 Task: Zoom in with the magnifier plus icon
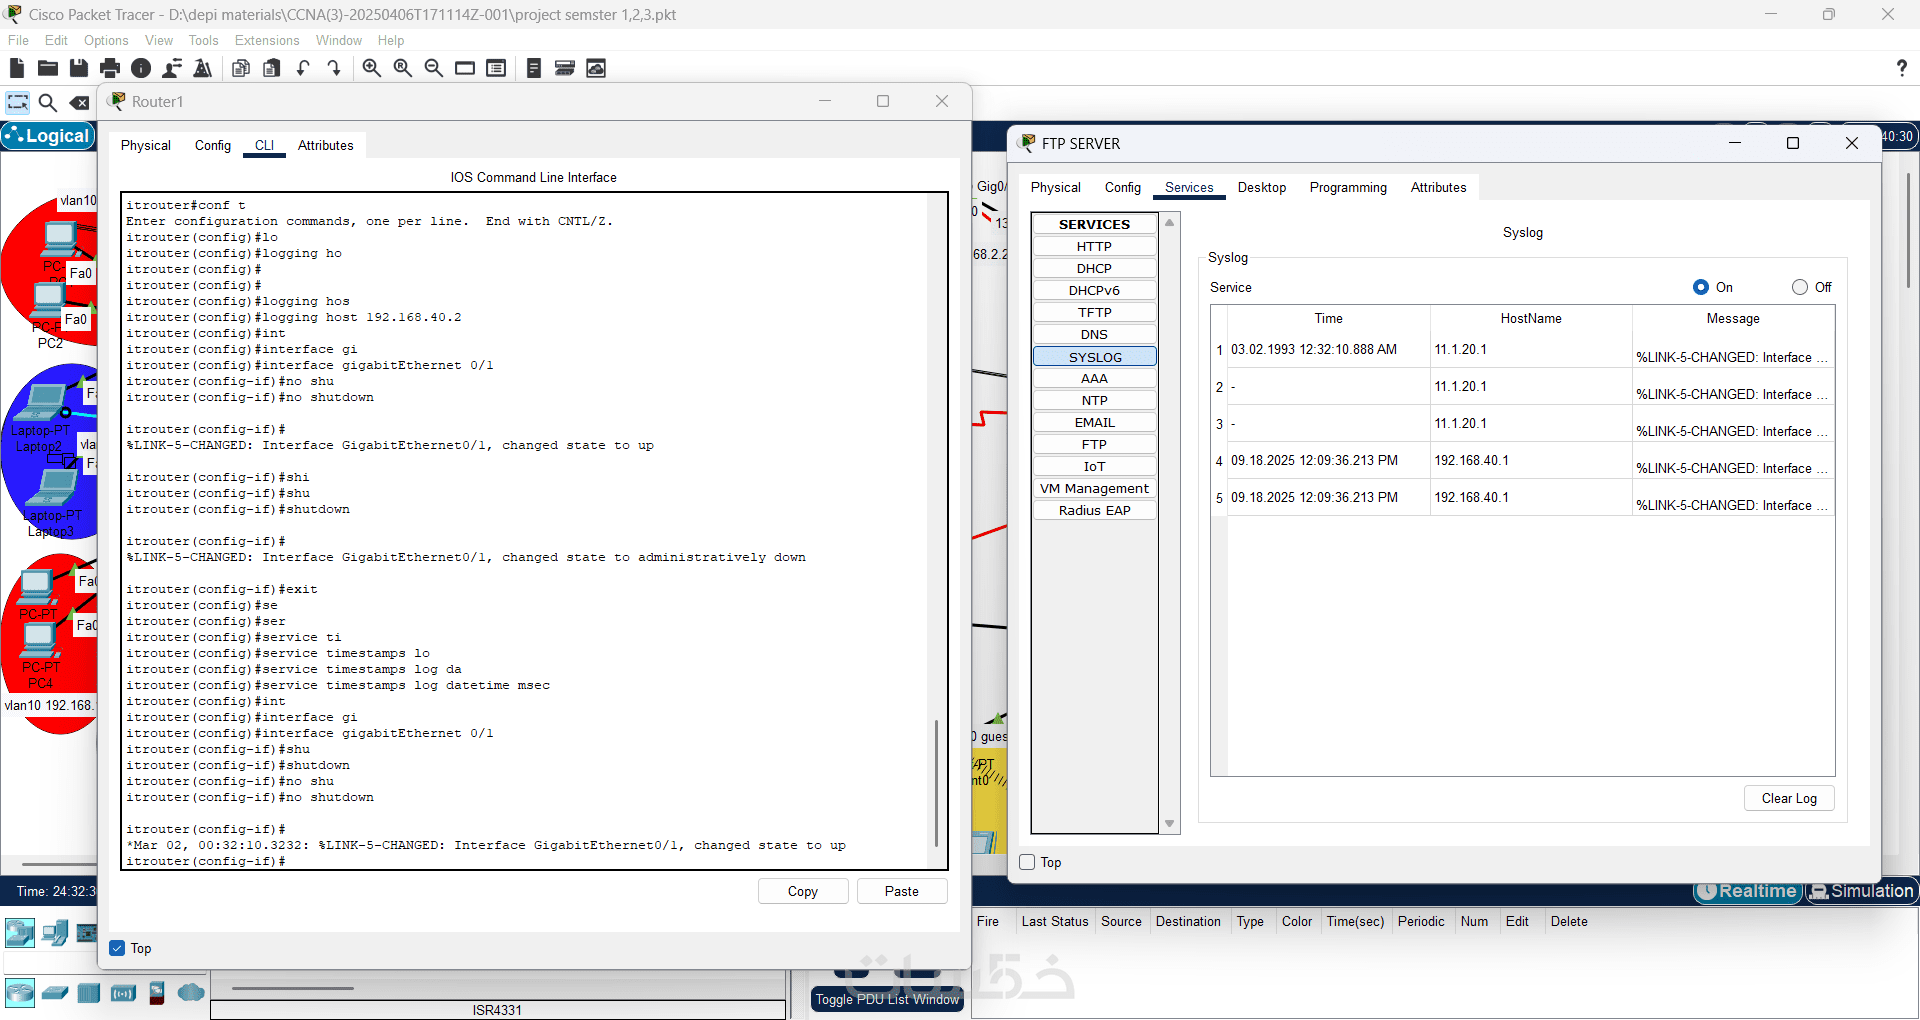[372, 68]
